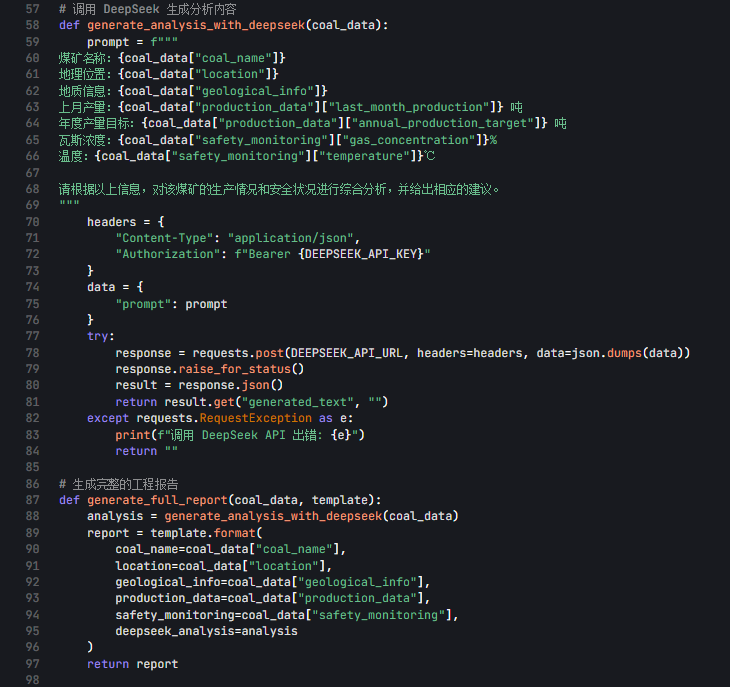Click the safety_monitoring= argument on line 94

[x=287, y=615]
